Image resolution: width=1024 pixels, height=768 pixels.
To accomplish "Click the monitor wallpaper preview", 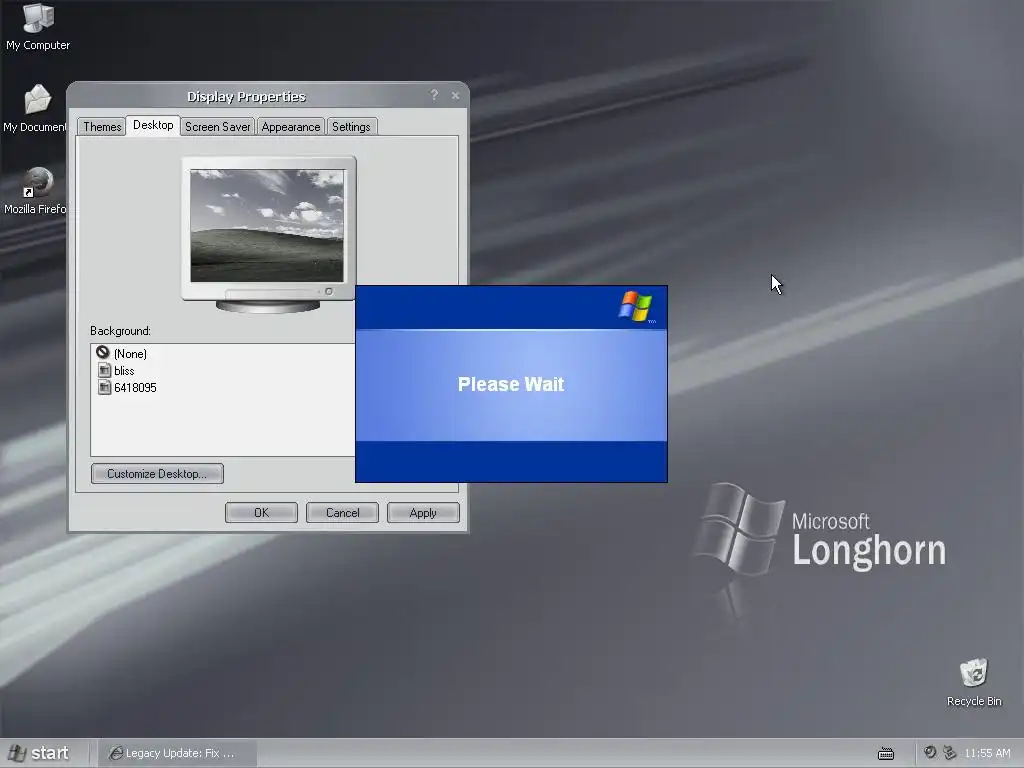I will [267, 225].
